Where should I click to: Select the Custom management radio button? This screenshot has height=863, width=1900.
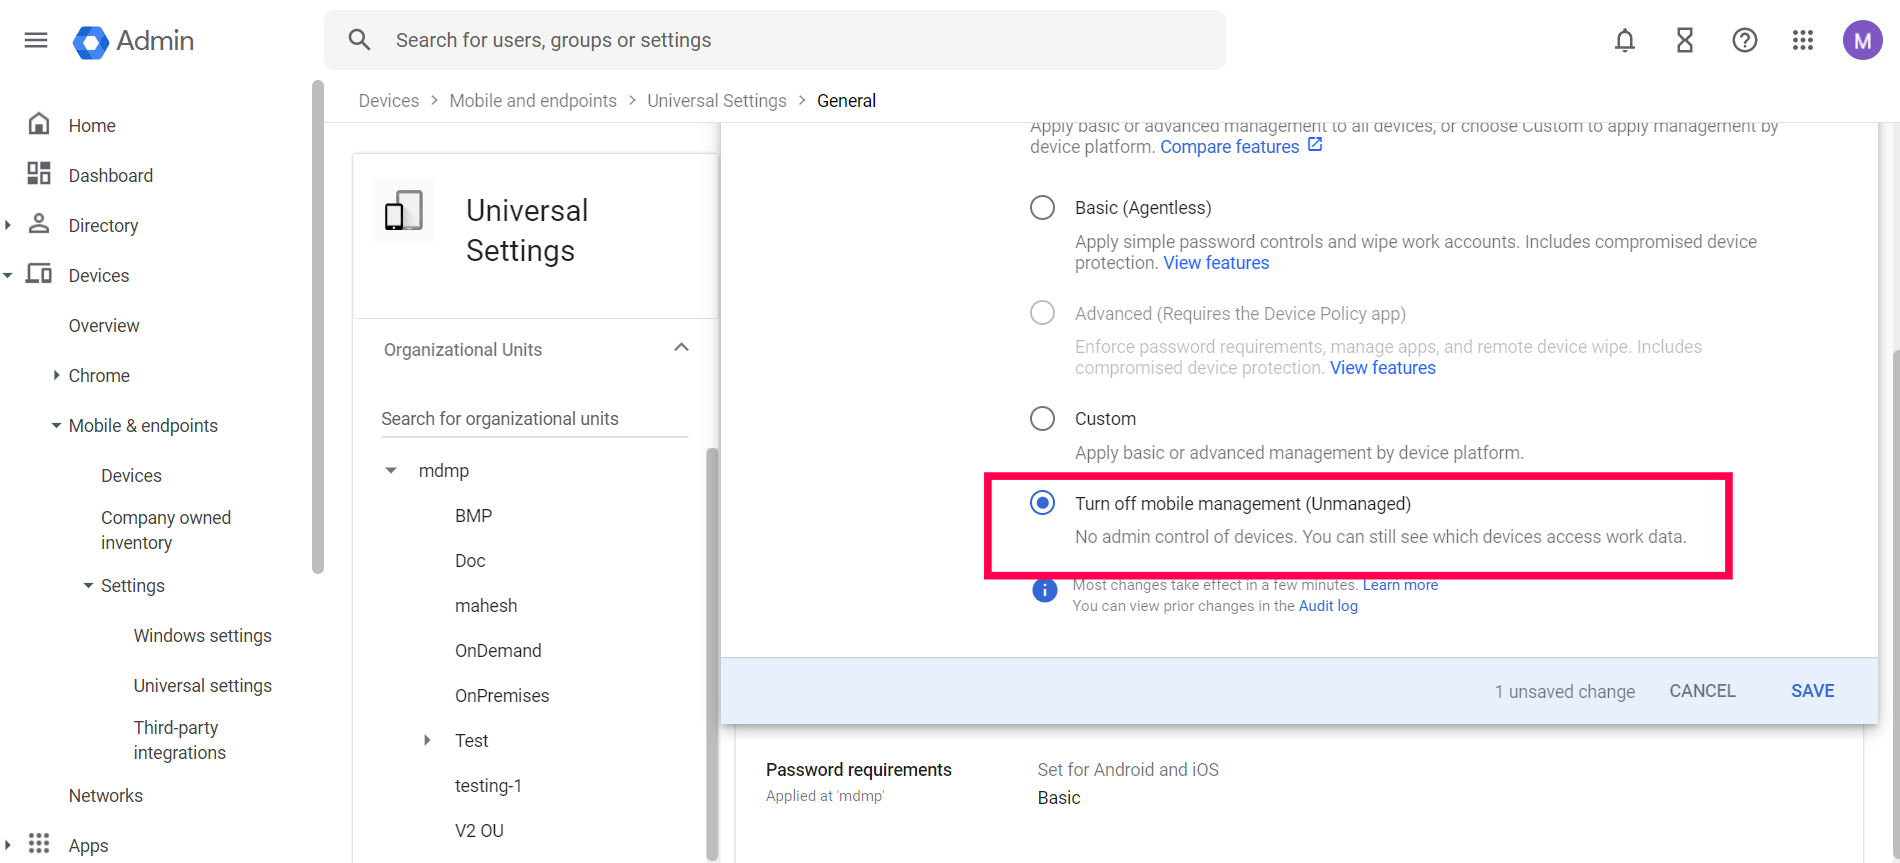tap(1042, 418)
